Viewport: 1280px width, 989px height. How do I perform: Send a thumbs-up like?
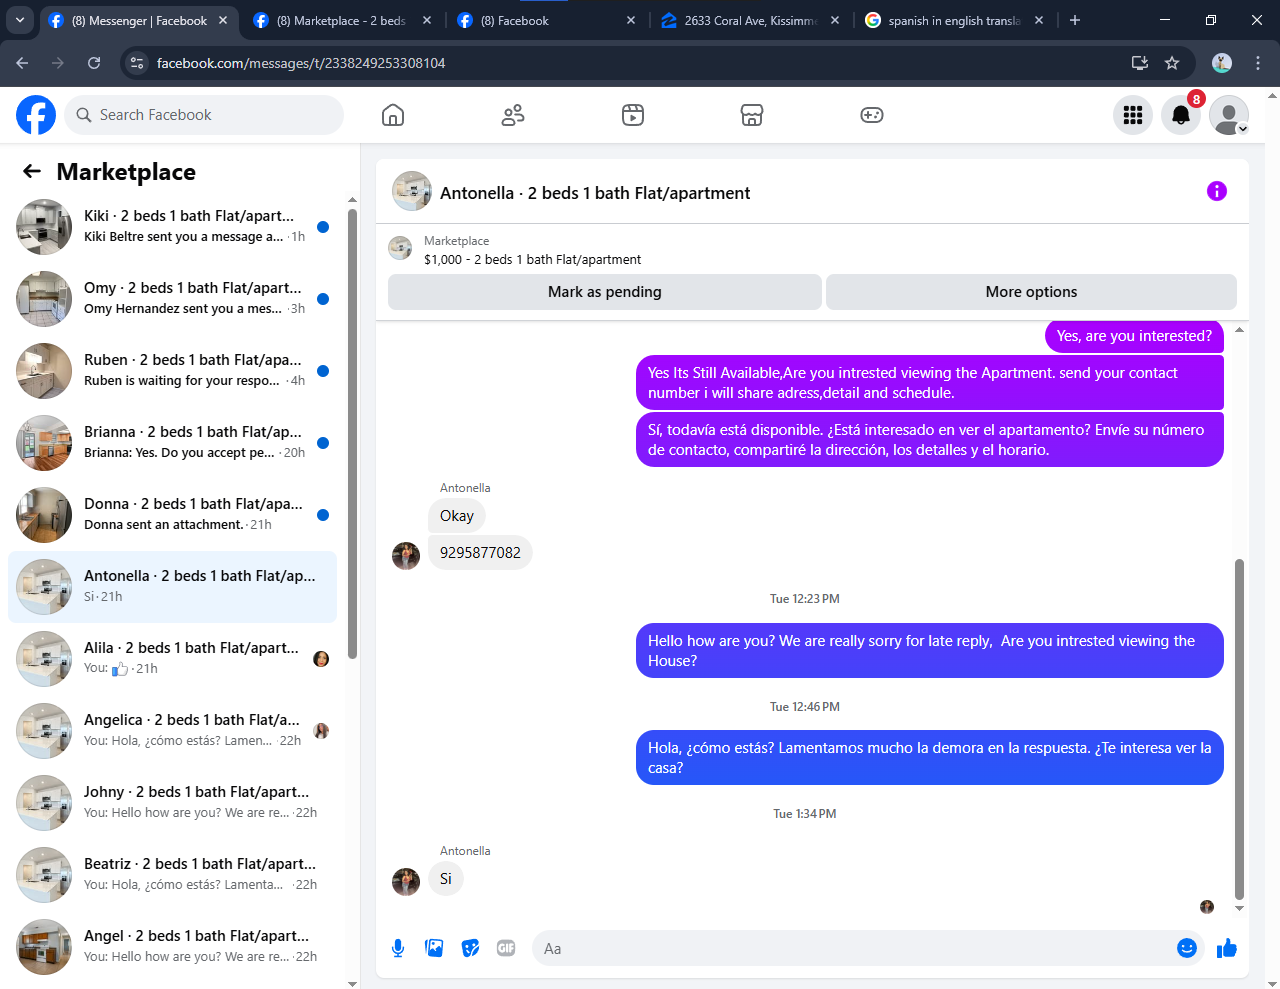coord(1227,948)
